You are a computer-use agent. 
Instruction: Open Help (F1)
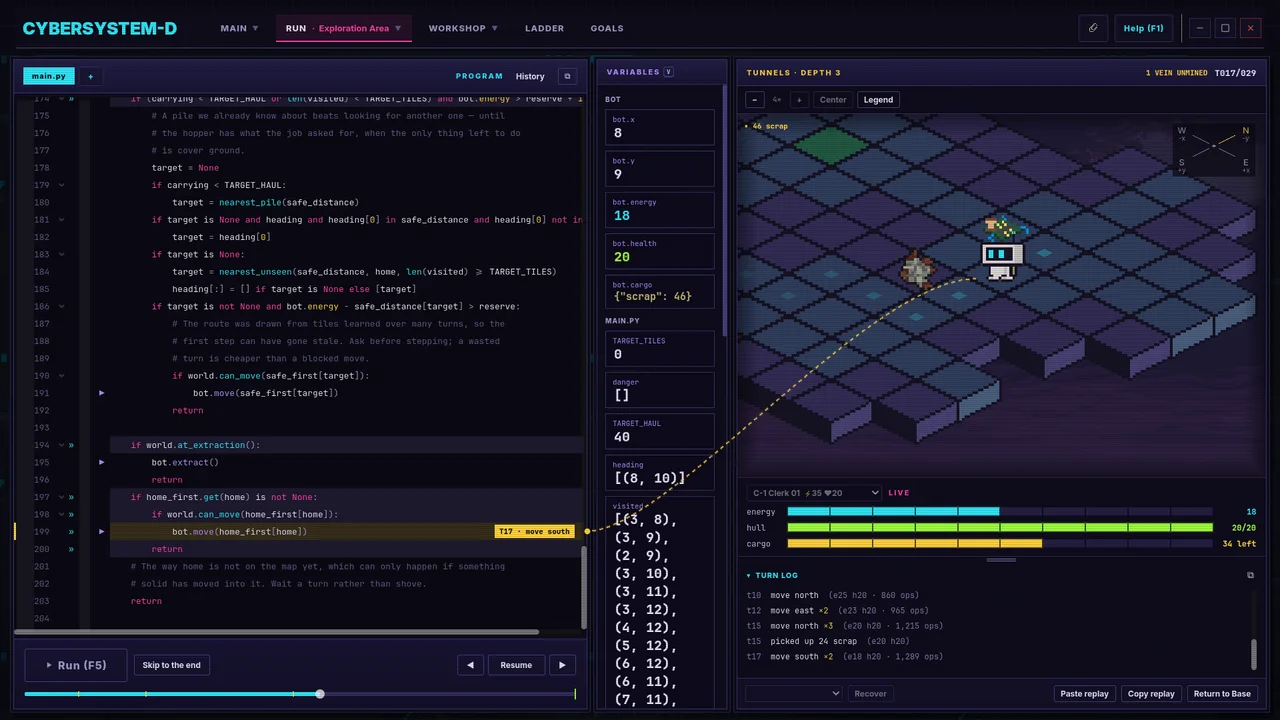pos(1143,28)
